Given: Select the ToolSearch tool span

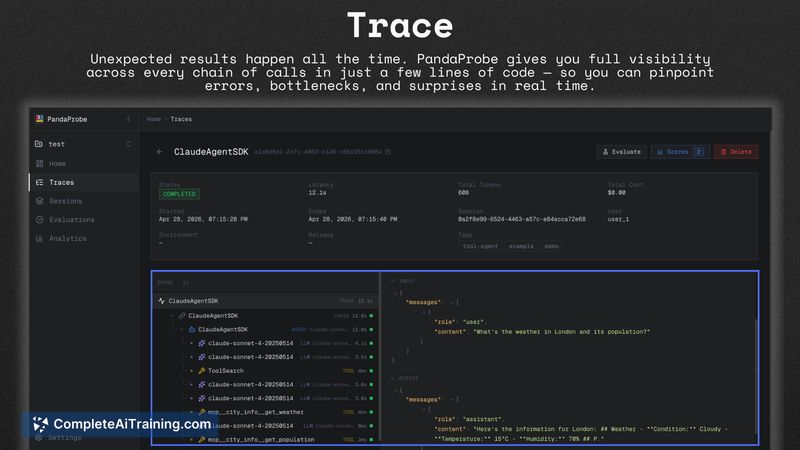Looking at the screenshot, I should click(x=265, y=371).
